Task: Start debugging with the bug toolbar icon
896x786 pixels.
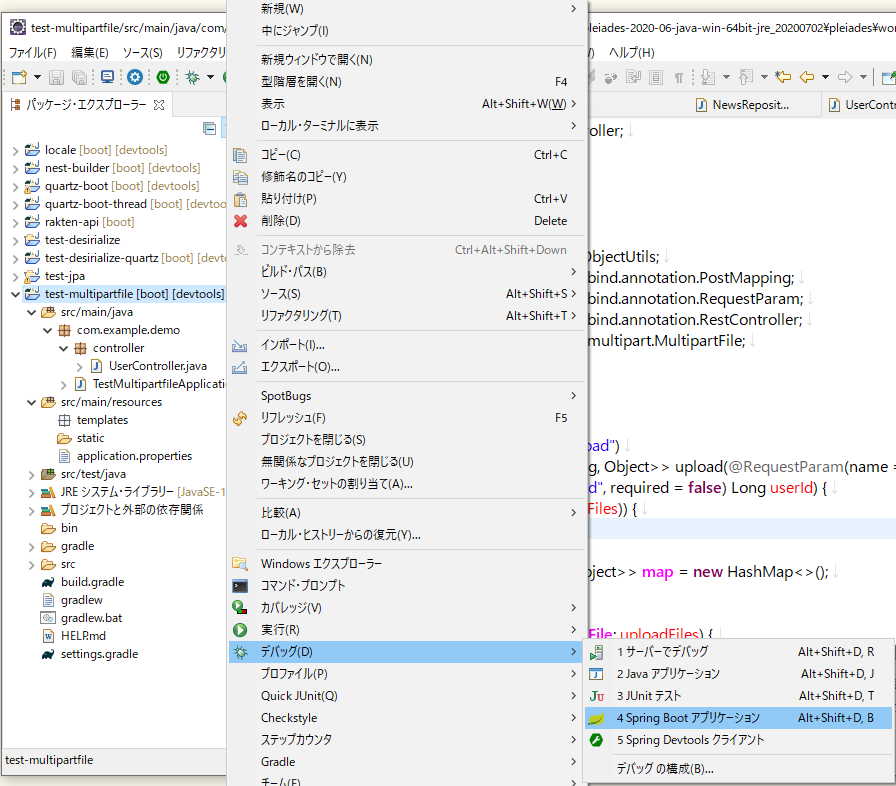Action: [x=191, y=76]
